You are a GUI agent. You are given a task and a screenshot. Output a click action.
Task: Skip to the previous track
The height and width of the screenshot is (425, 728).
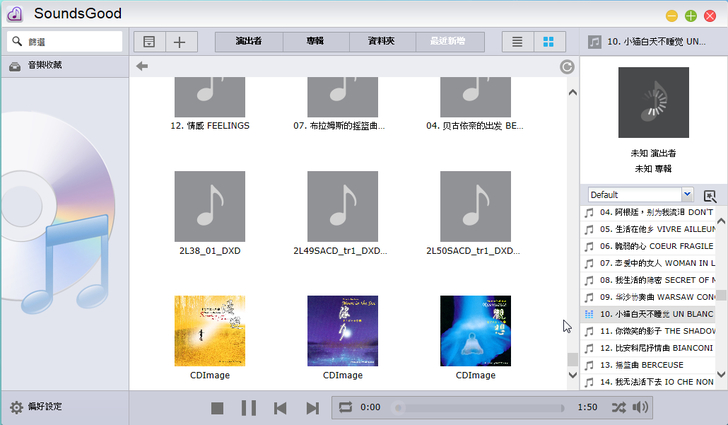(x=280, y=408)
